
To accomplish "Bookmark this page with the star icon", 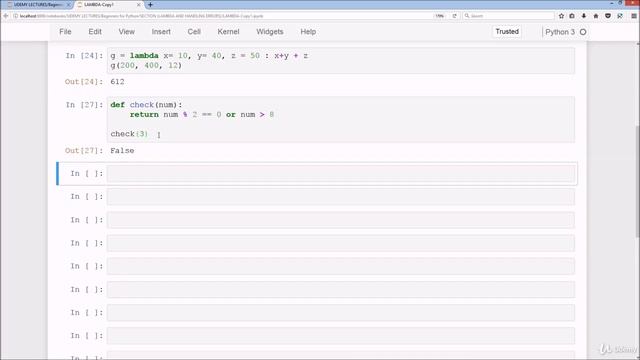I will pyautogui.click(x=561, y=16).
